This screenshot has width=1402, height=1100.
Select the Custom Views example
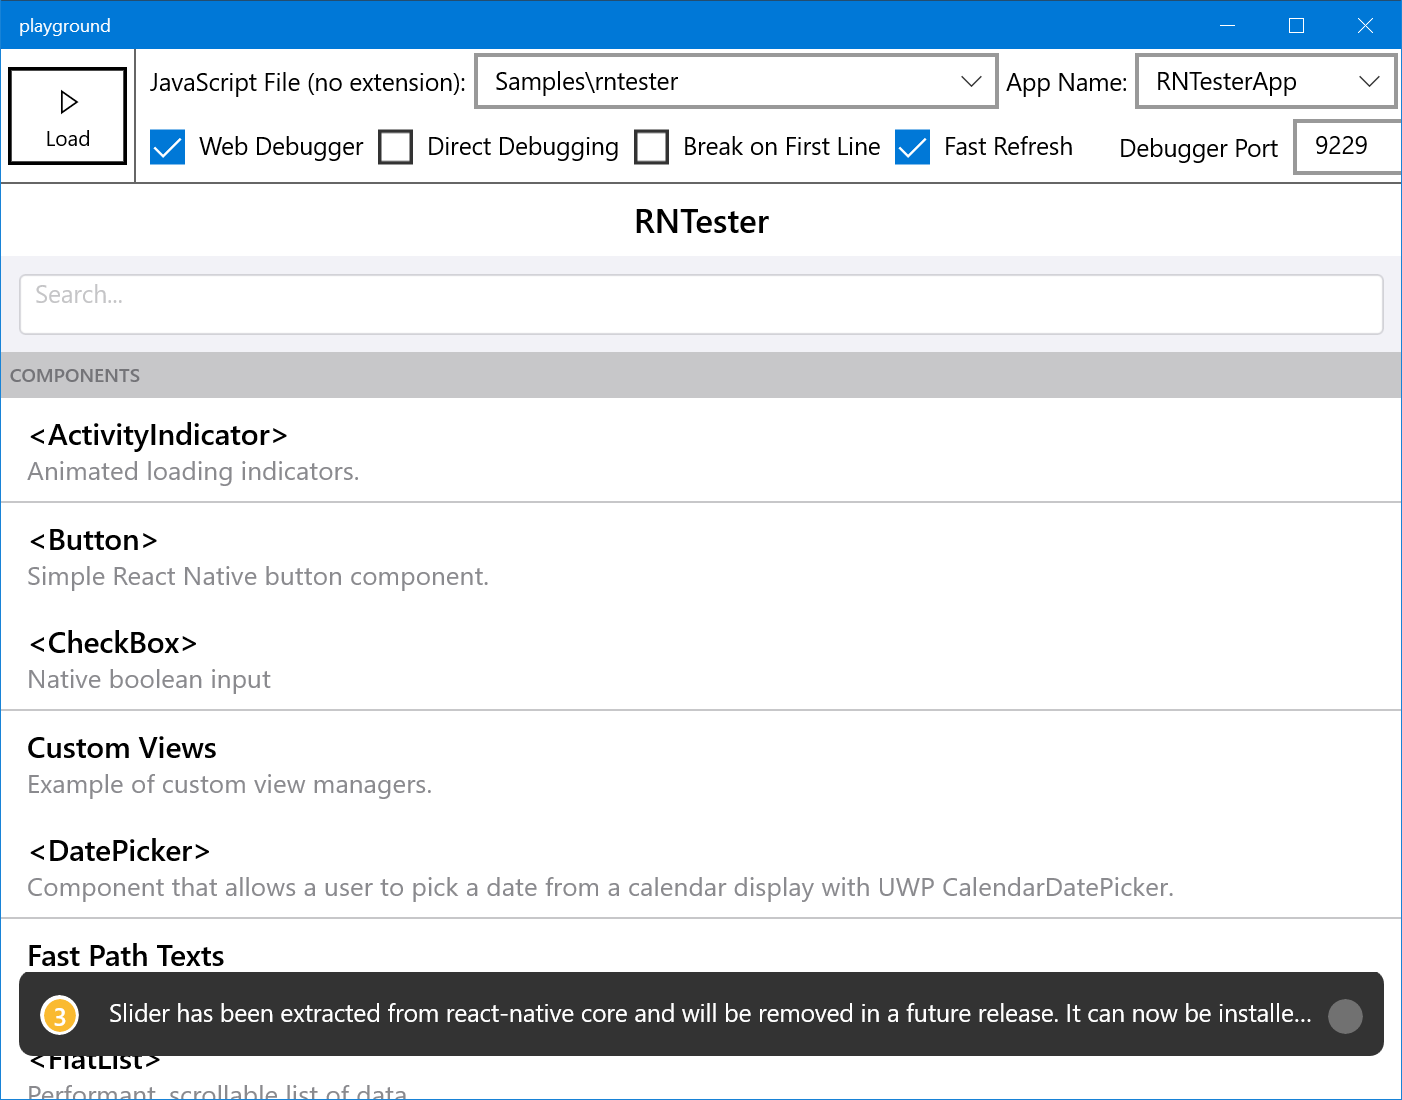click(x=122, y=747)
